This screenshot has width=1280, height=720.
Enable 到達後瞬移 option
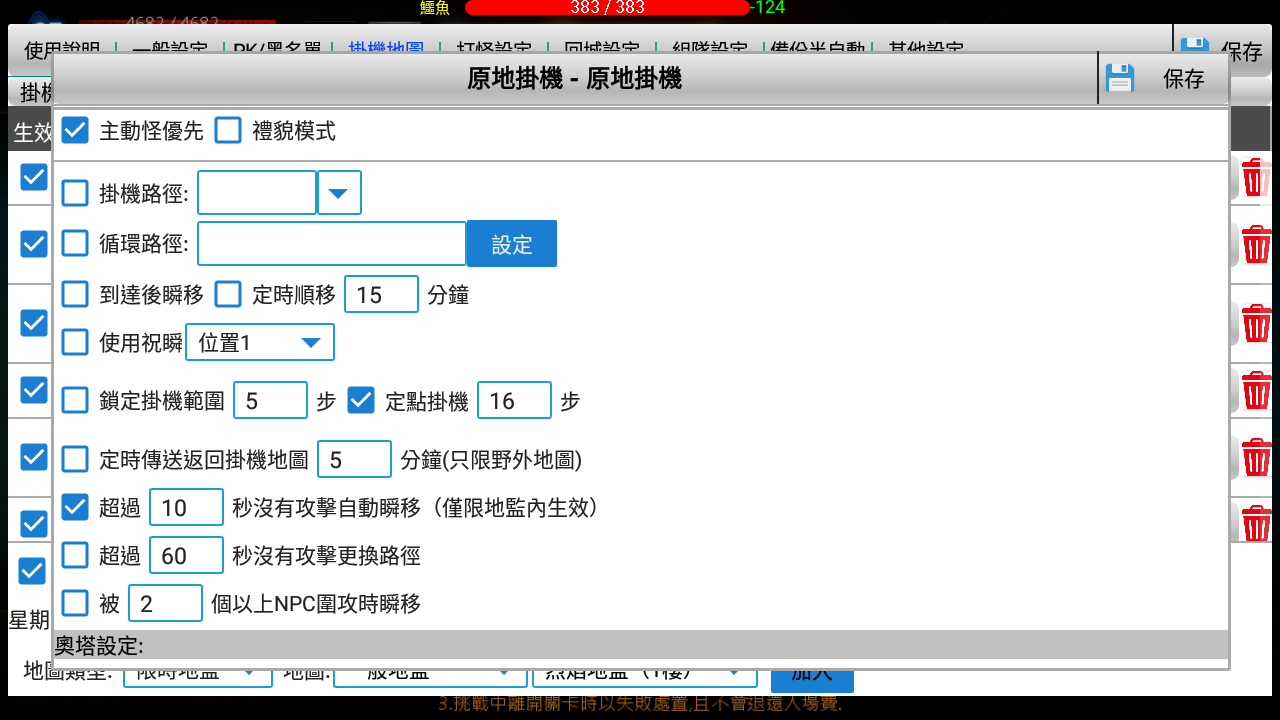click(76, 294)
